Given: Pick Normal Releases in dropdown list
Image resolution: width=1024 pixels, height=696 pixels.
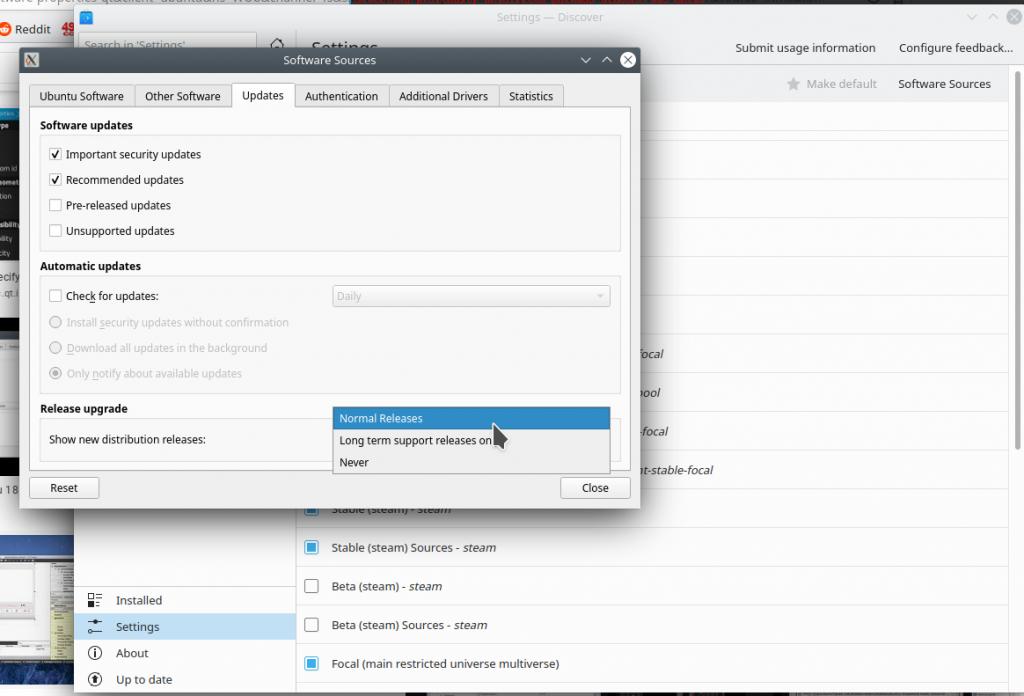Looking at the screenshot, I should [381, 419].
